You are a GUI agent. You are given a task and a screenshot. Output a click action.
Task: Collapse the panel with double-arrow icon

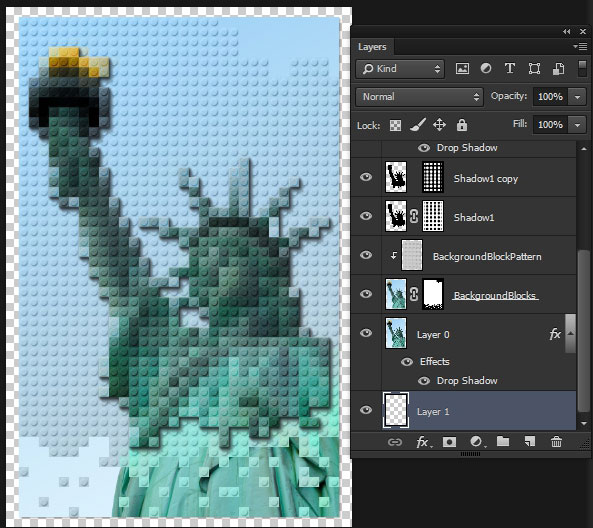pyautogui.click(x=566, y=32)
